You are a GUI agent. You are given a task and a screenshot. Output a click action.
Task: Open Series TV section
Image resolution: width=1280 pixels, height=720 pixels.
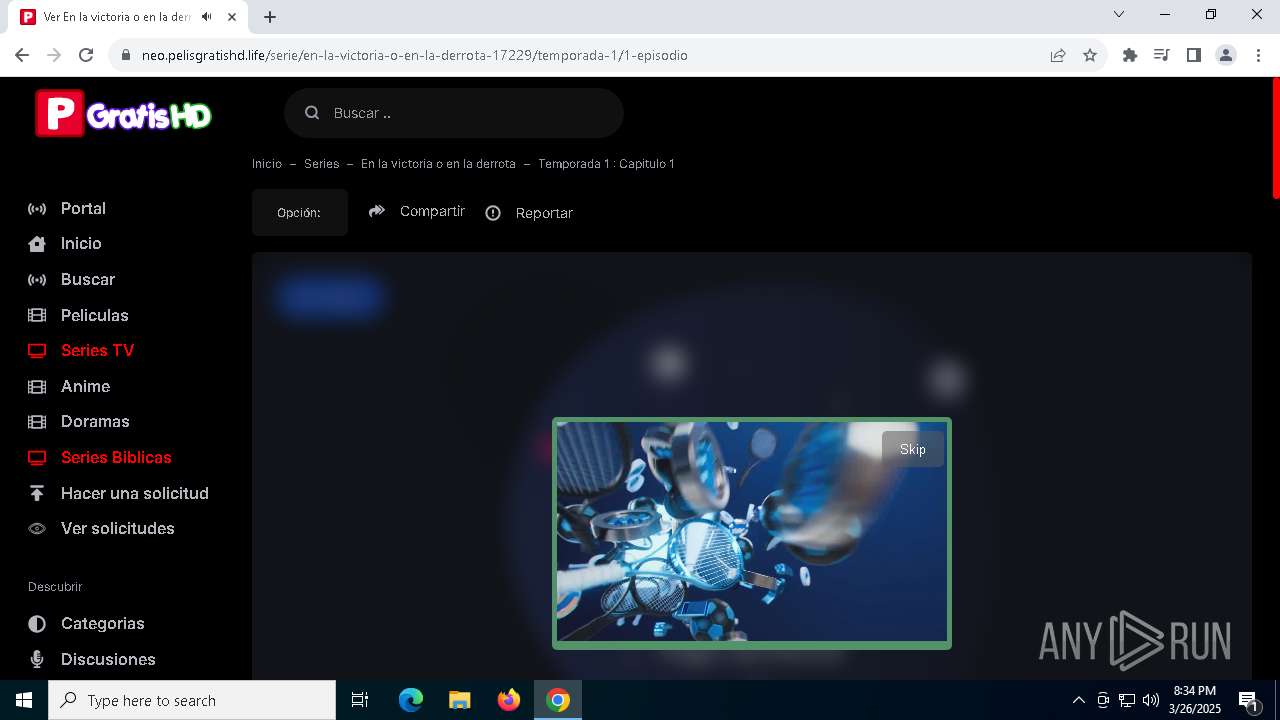click(97, 350)
